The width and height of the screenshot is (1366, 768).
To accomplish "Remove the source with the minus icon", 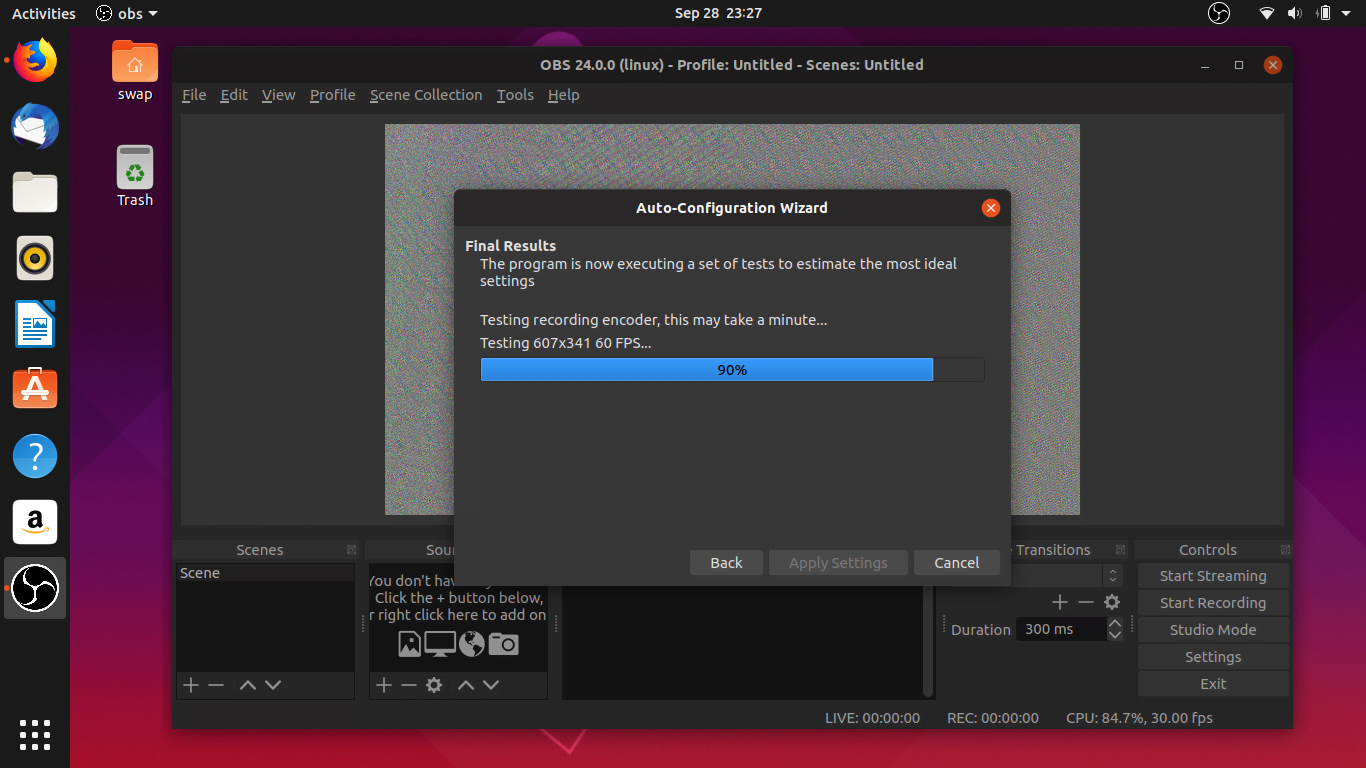I will pos(408,685).
